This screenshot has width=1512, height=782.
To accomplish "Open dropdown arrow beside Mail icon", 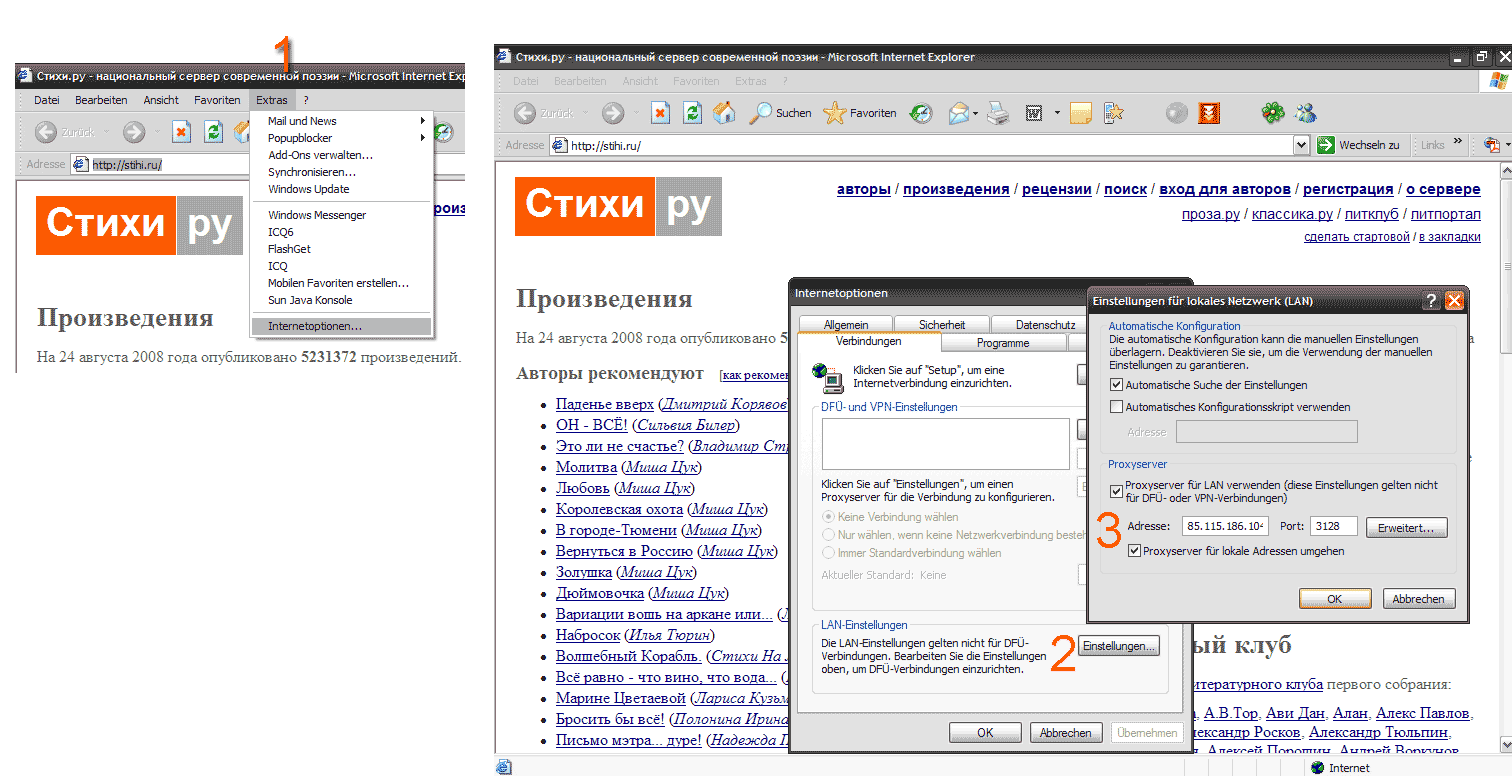I will click(x=977, y=113).
